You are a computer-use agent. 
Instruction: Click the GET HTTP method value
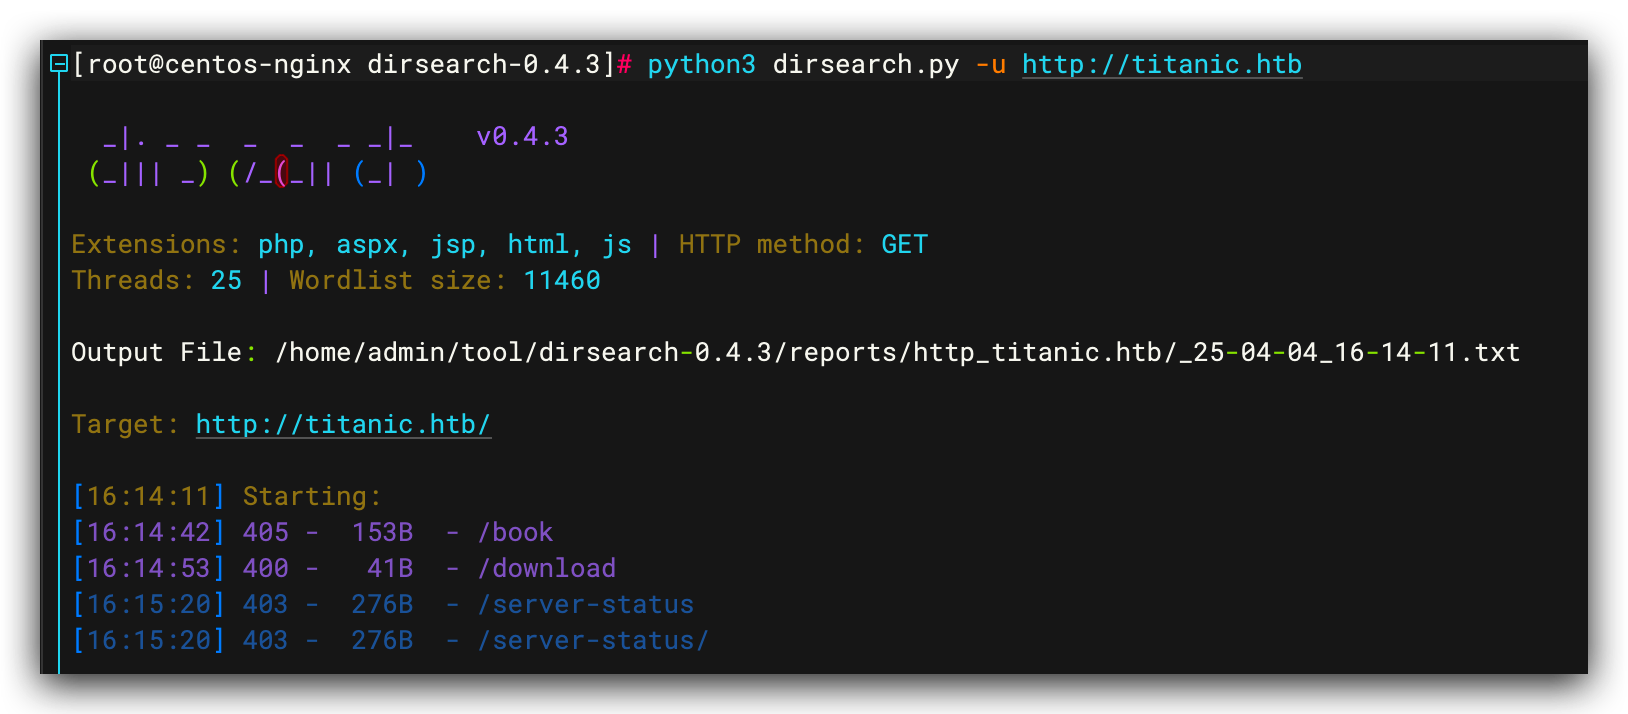click(x=904, y=245)
